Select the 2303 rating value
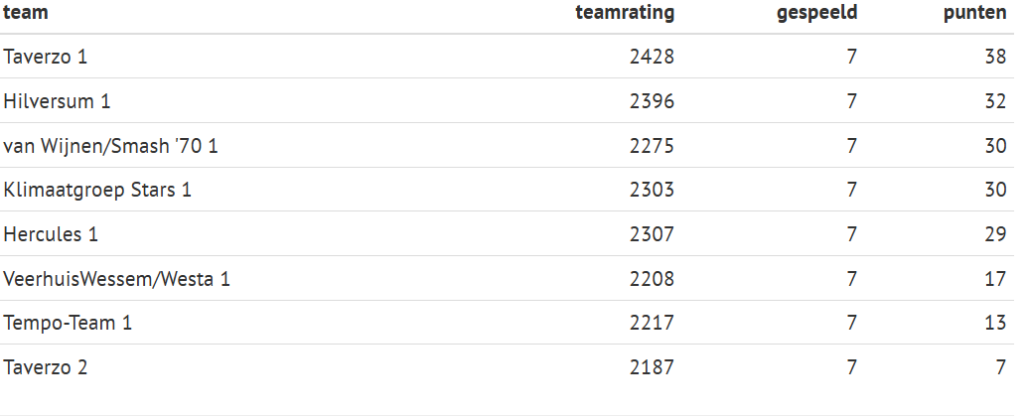This screenshot has width=1024, height=416. point(652,190)
